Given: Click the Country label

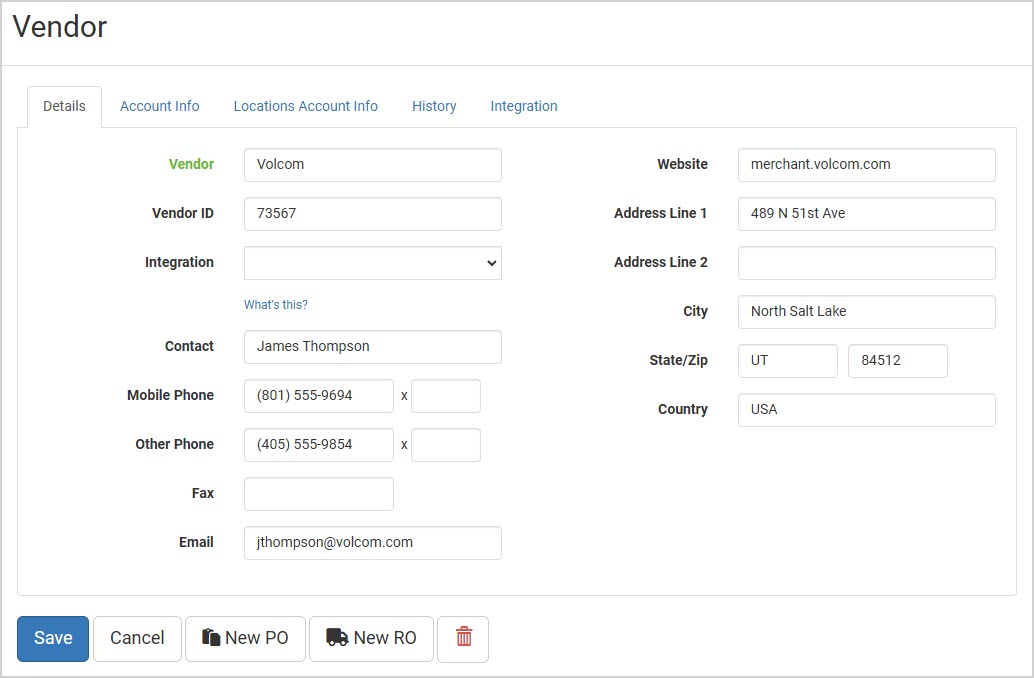Looking at the screenshot, I should [683, 409].
